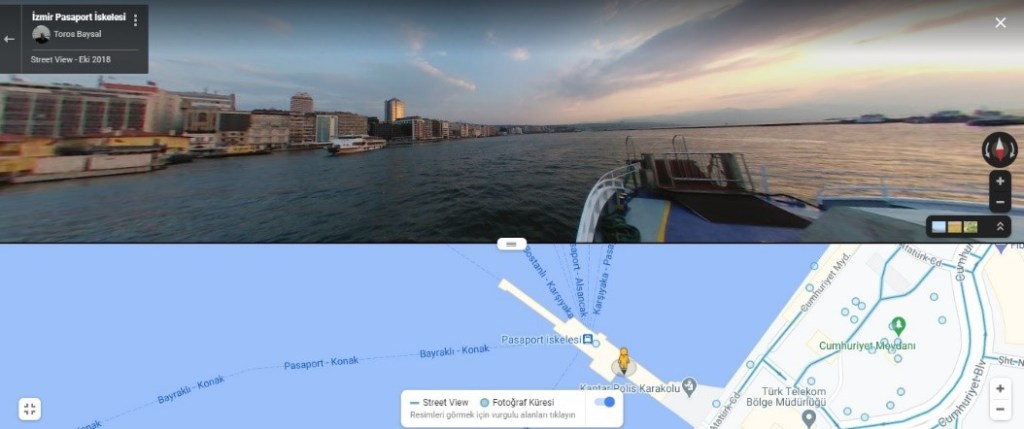This screenshot has width=1024, height=429.
Task: Zoom out of the Street View panorama
Action: [x=999, y=202]
